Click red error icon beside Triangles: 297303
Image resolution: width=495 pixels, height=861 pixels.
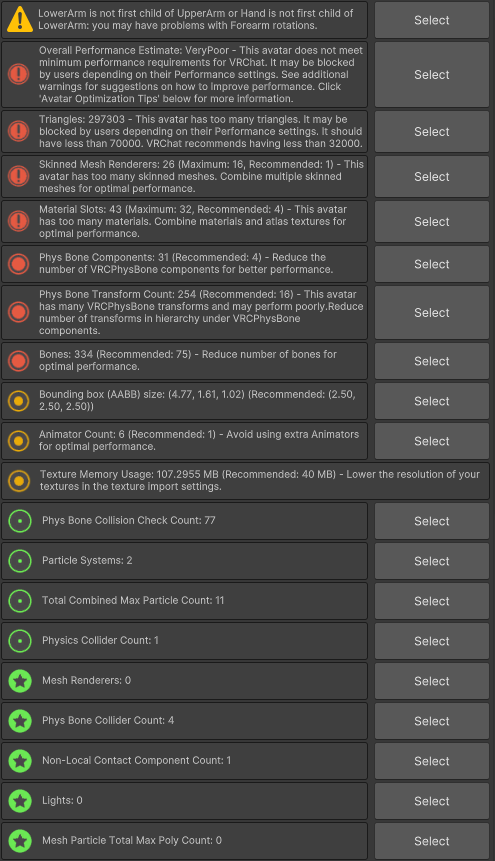coord(19,132)
